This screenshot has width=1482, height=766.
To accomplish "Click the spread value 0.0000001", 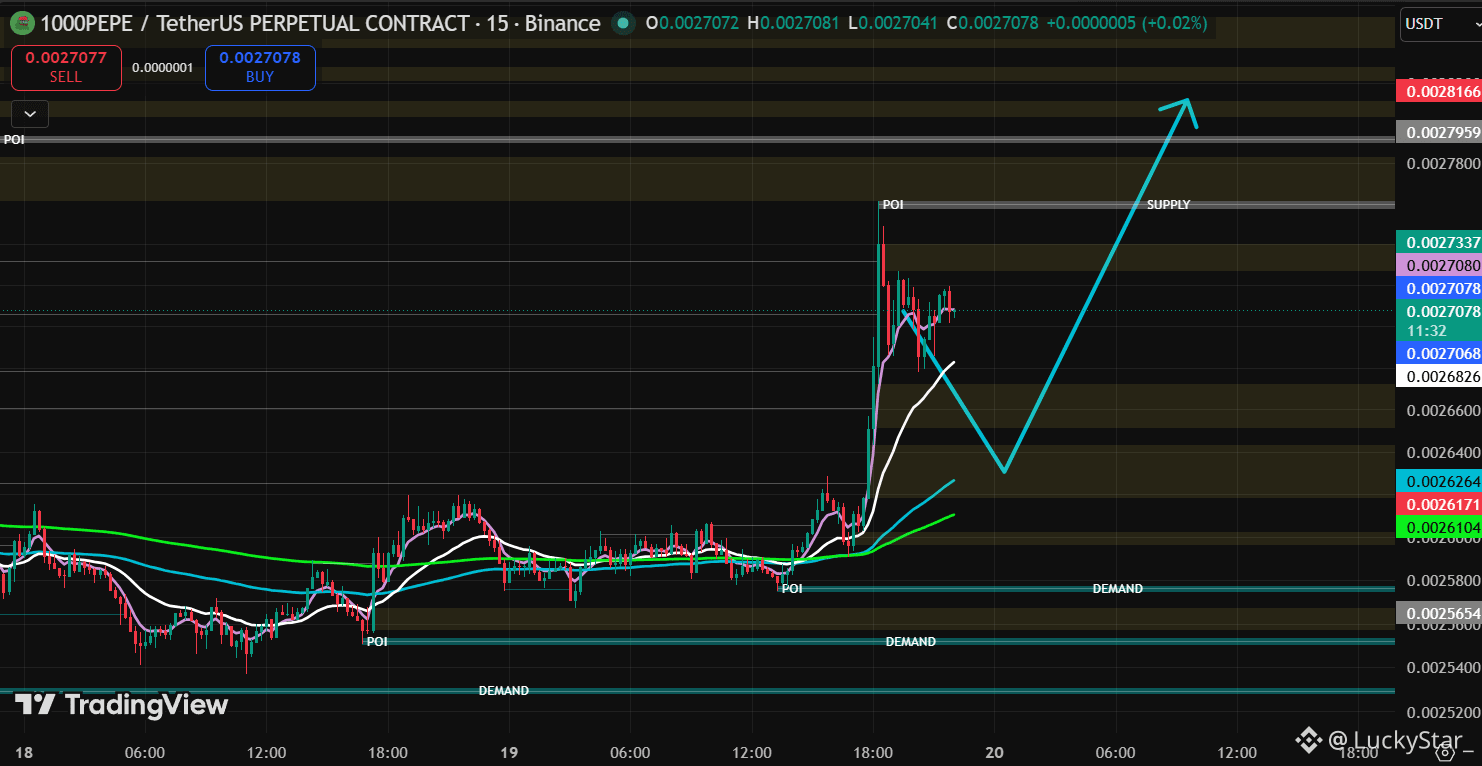I will [163, 68].
